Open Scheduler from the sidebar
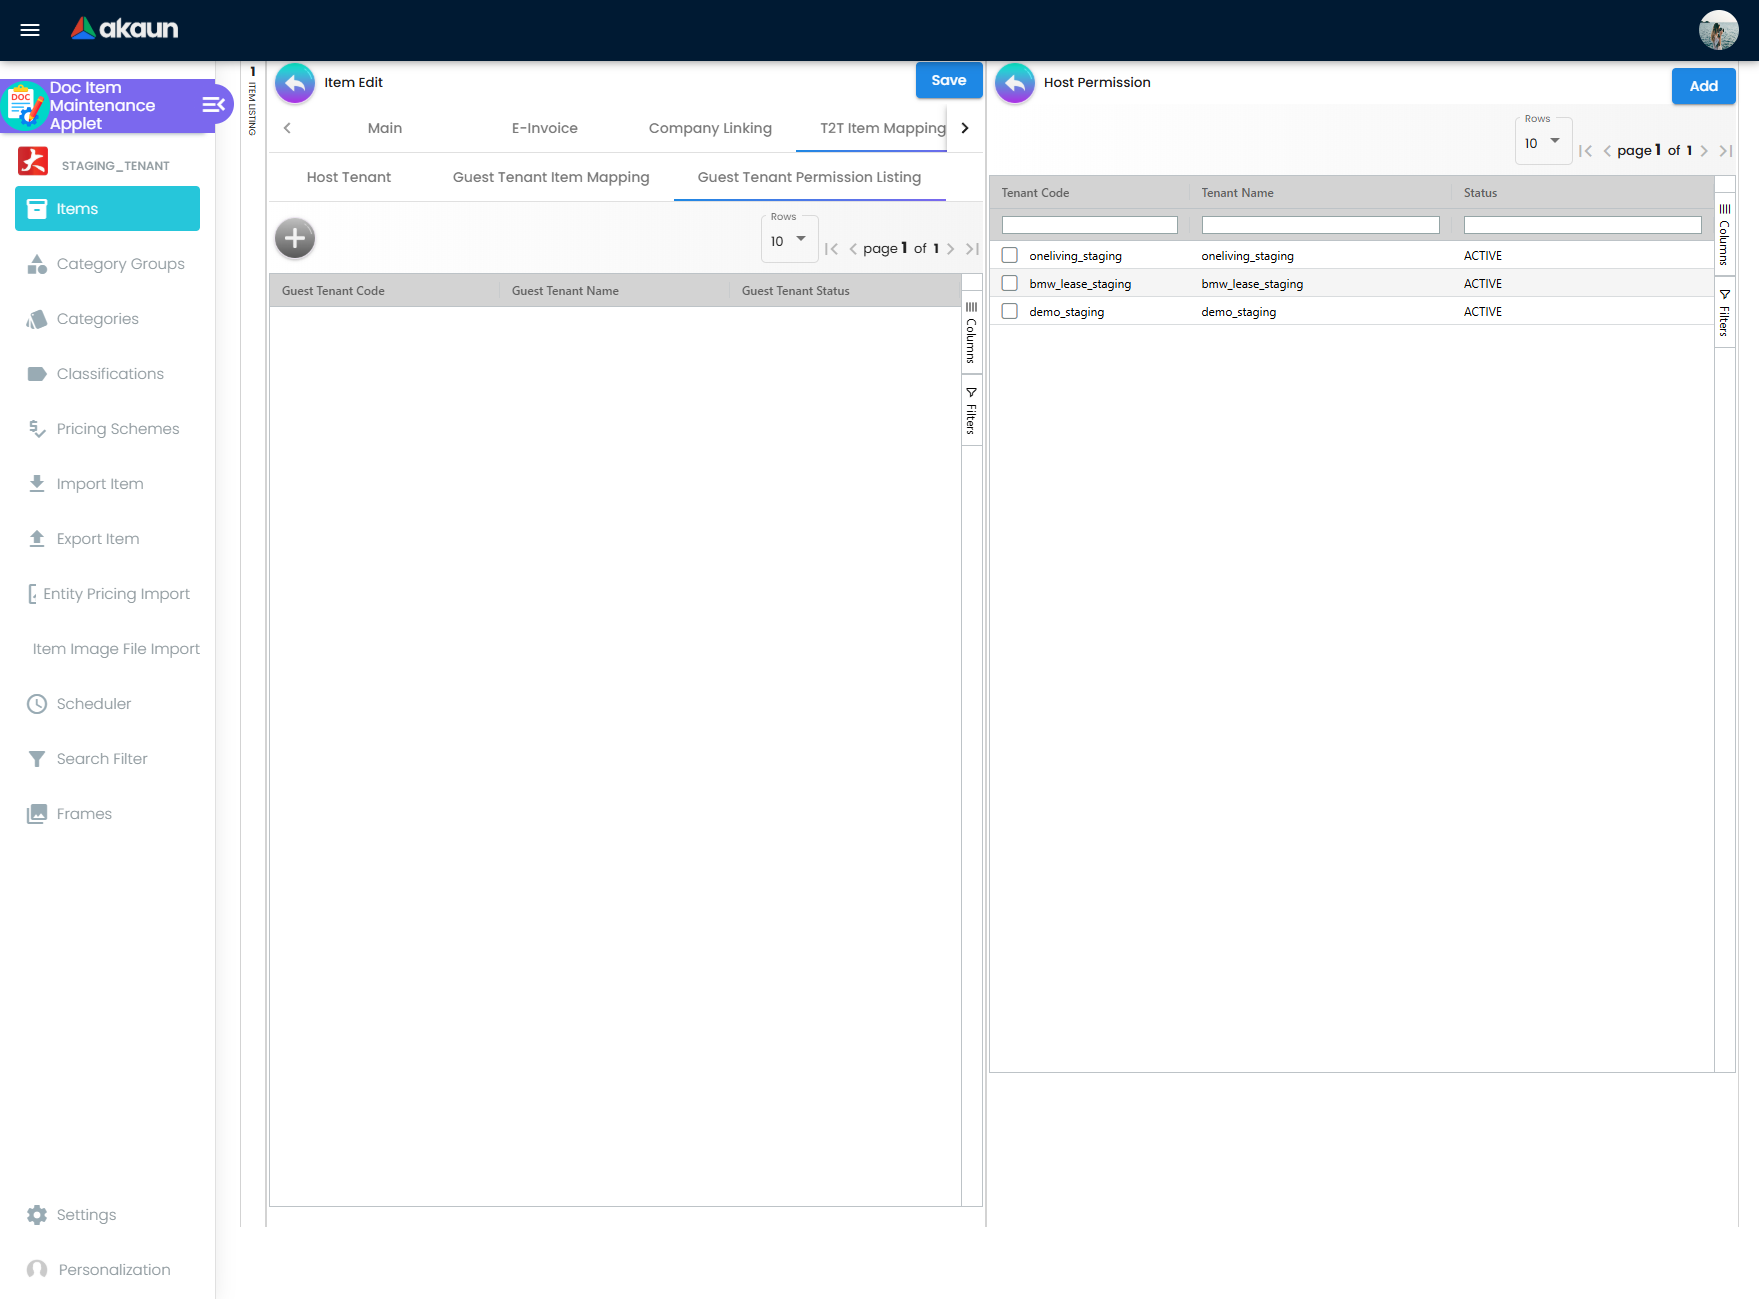The image size is (1759, 1299). click(x=93, y=704)
